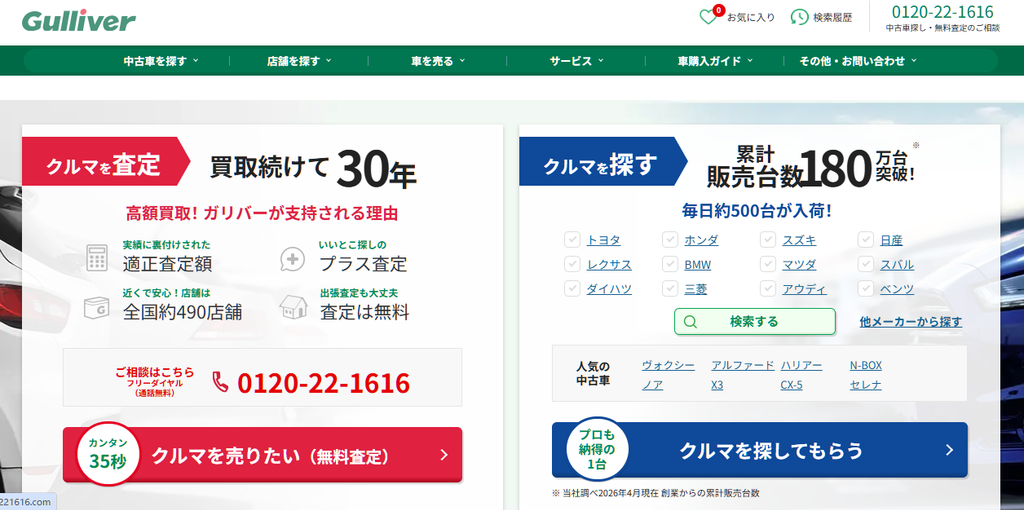The image size is (1024, 510).
Task: Open N-BOX popular car link
Action: click(x=866, y=366)
